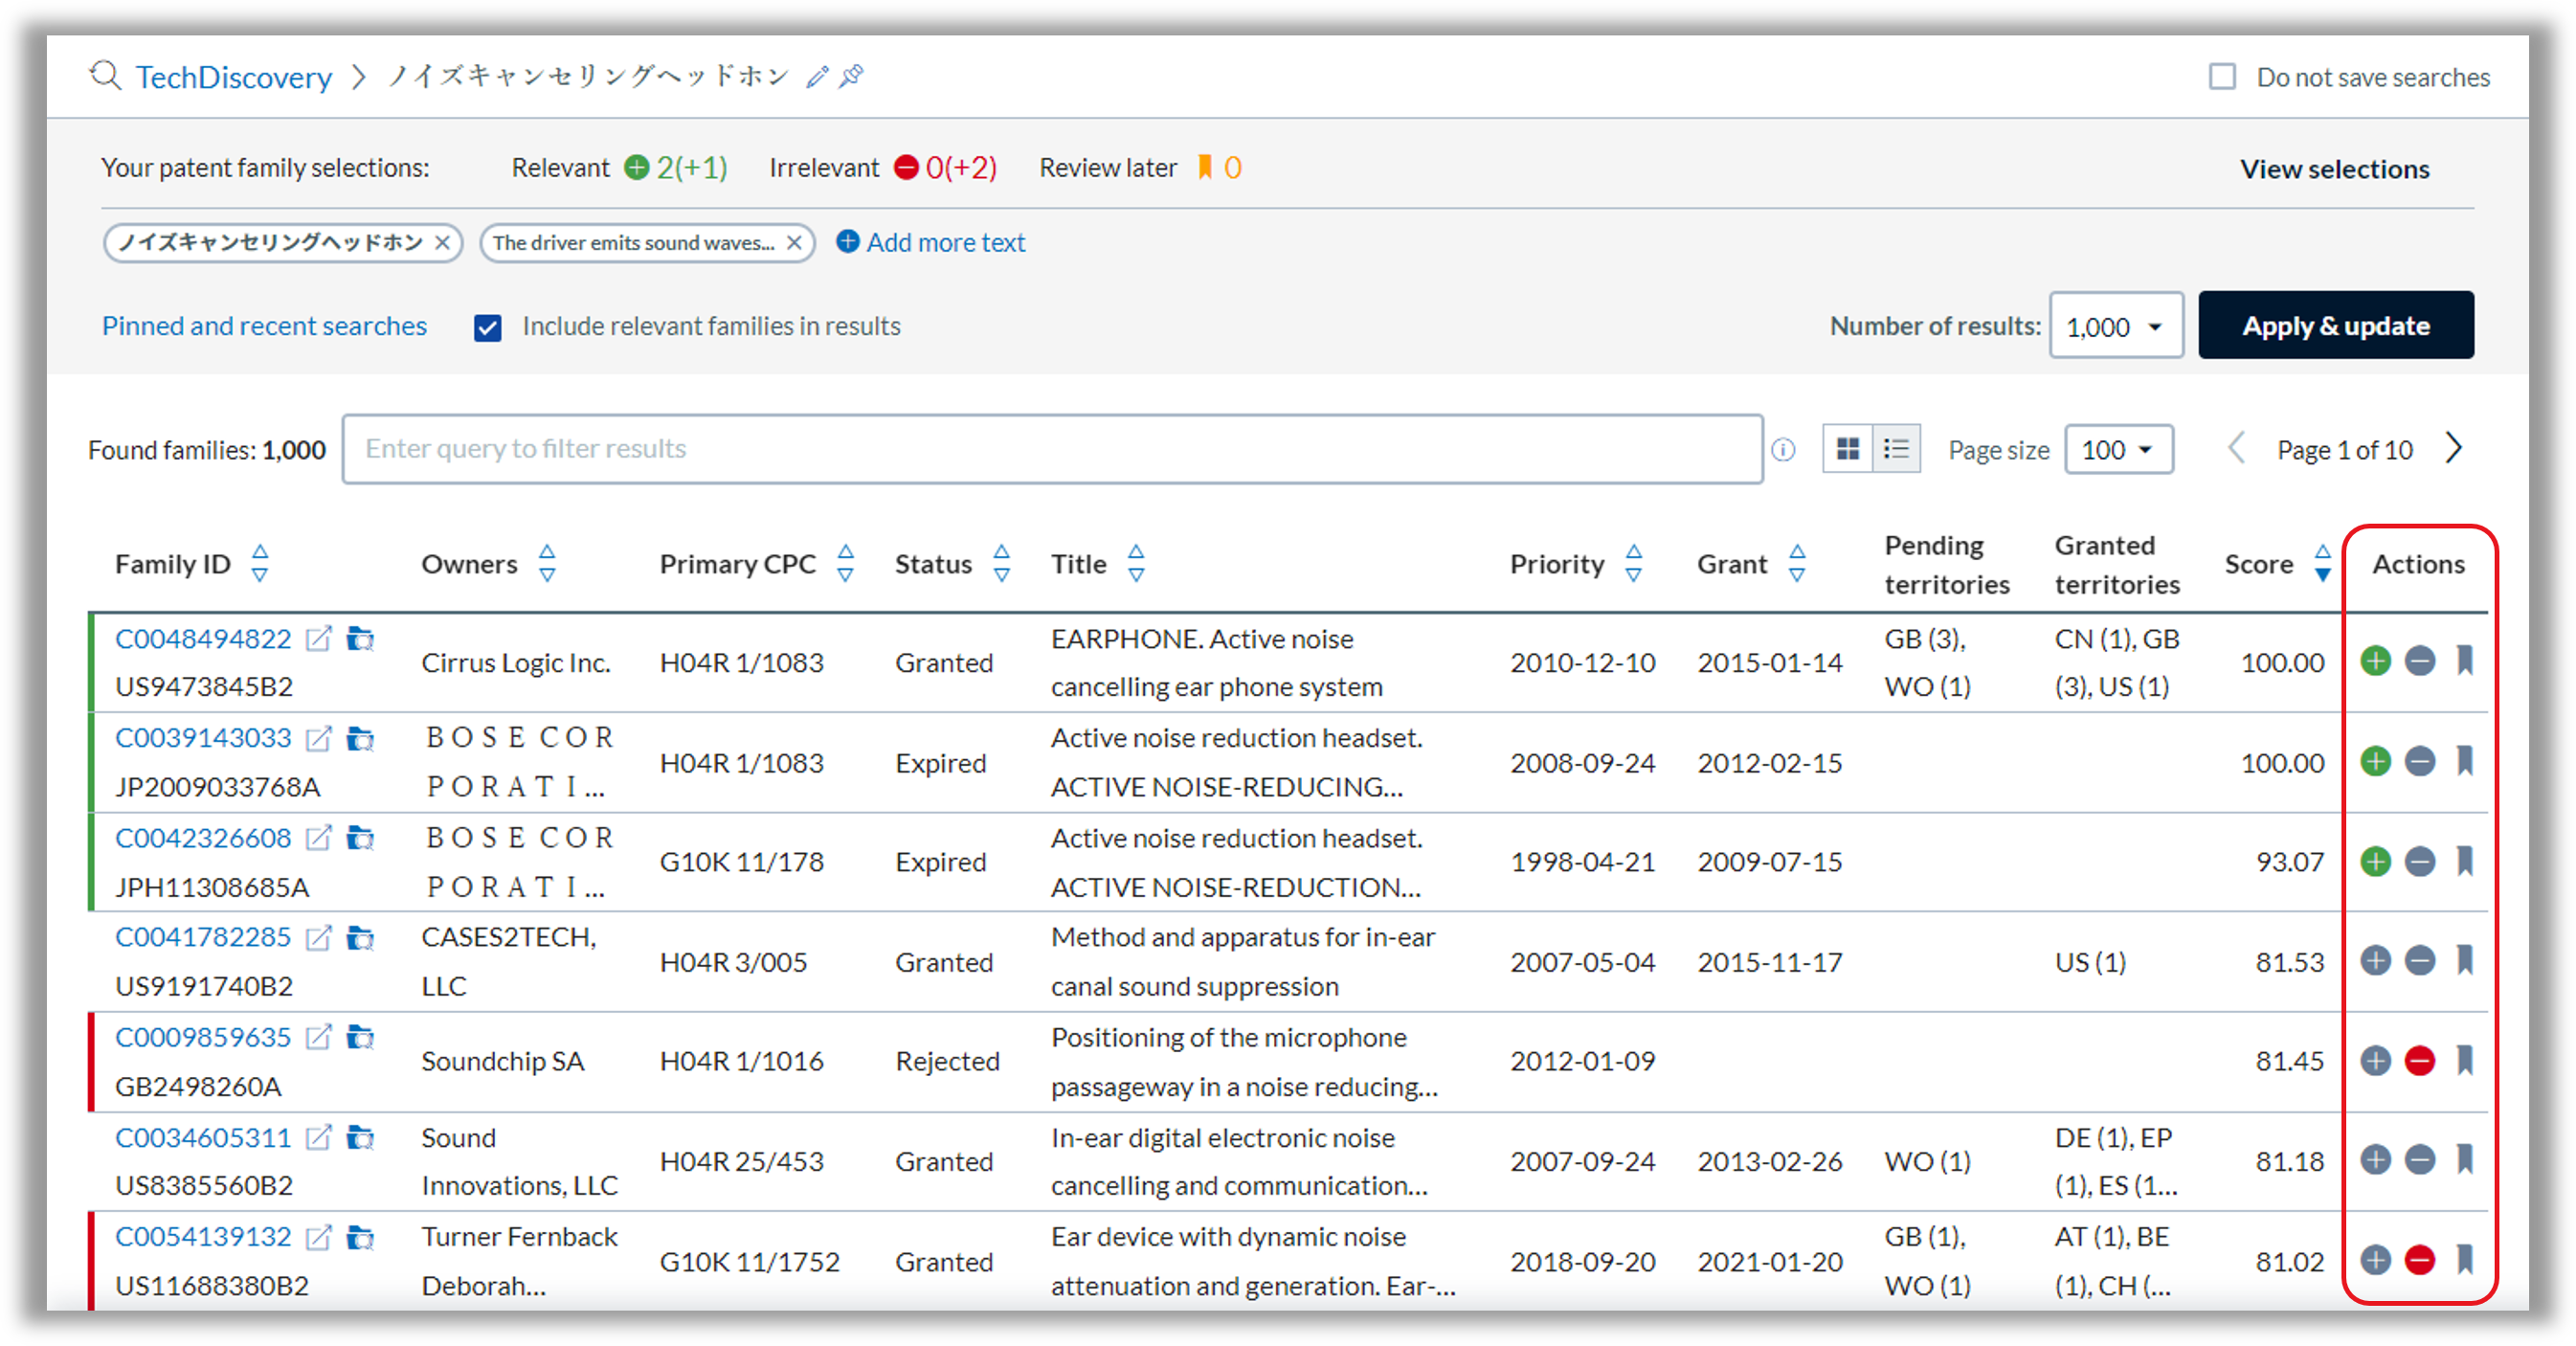Open C0039143033 external link icon
Screen dimensions: 2576x1346
point(318,738)
